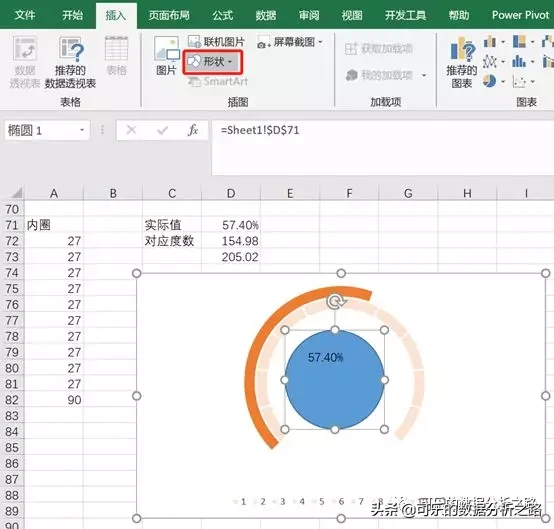
Task: Open the pie chart dropdown
Action: (x=503, y=82)
